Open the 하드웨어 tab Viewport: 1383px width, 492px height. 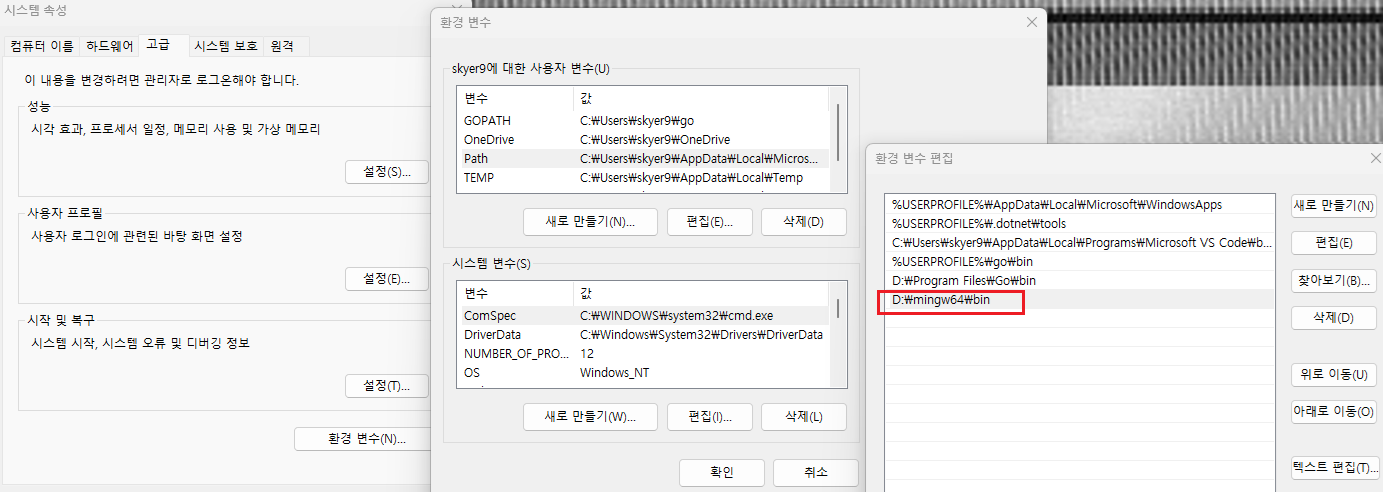pyautogui.click(x=111, y=46)
